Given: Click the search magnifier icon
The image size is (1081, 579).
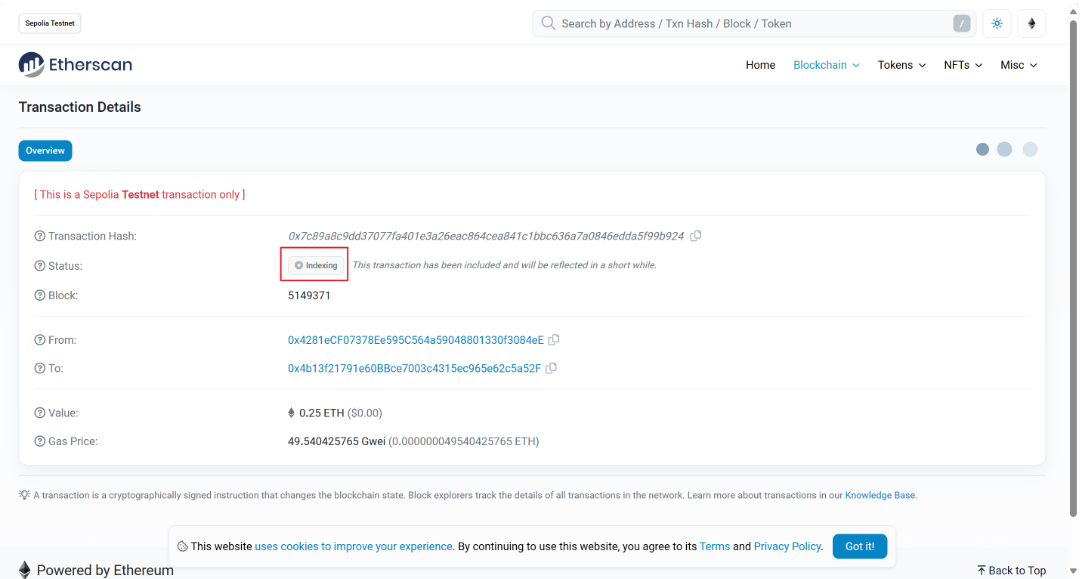Looking at the screenshot, I should tap(548, 23).
